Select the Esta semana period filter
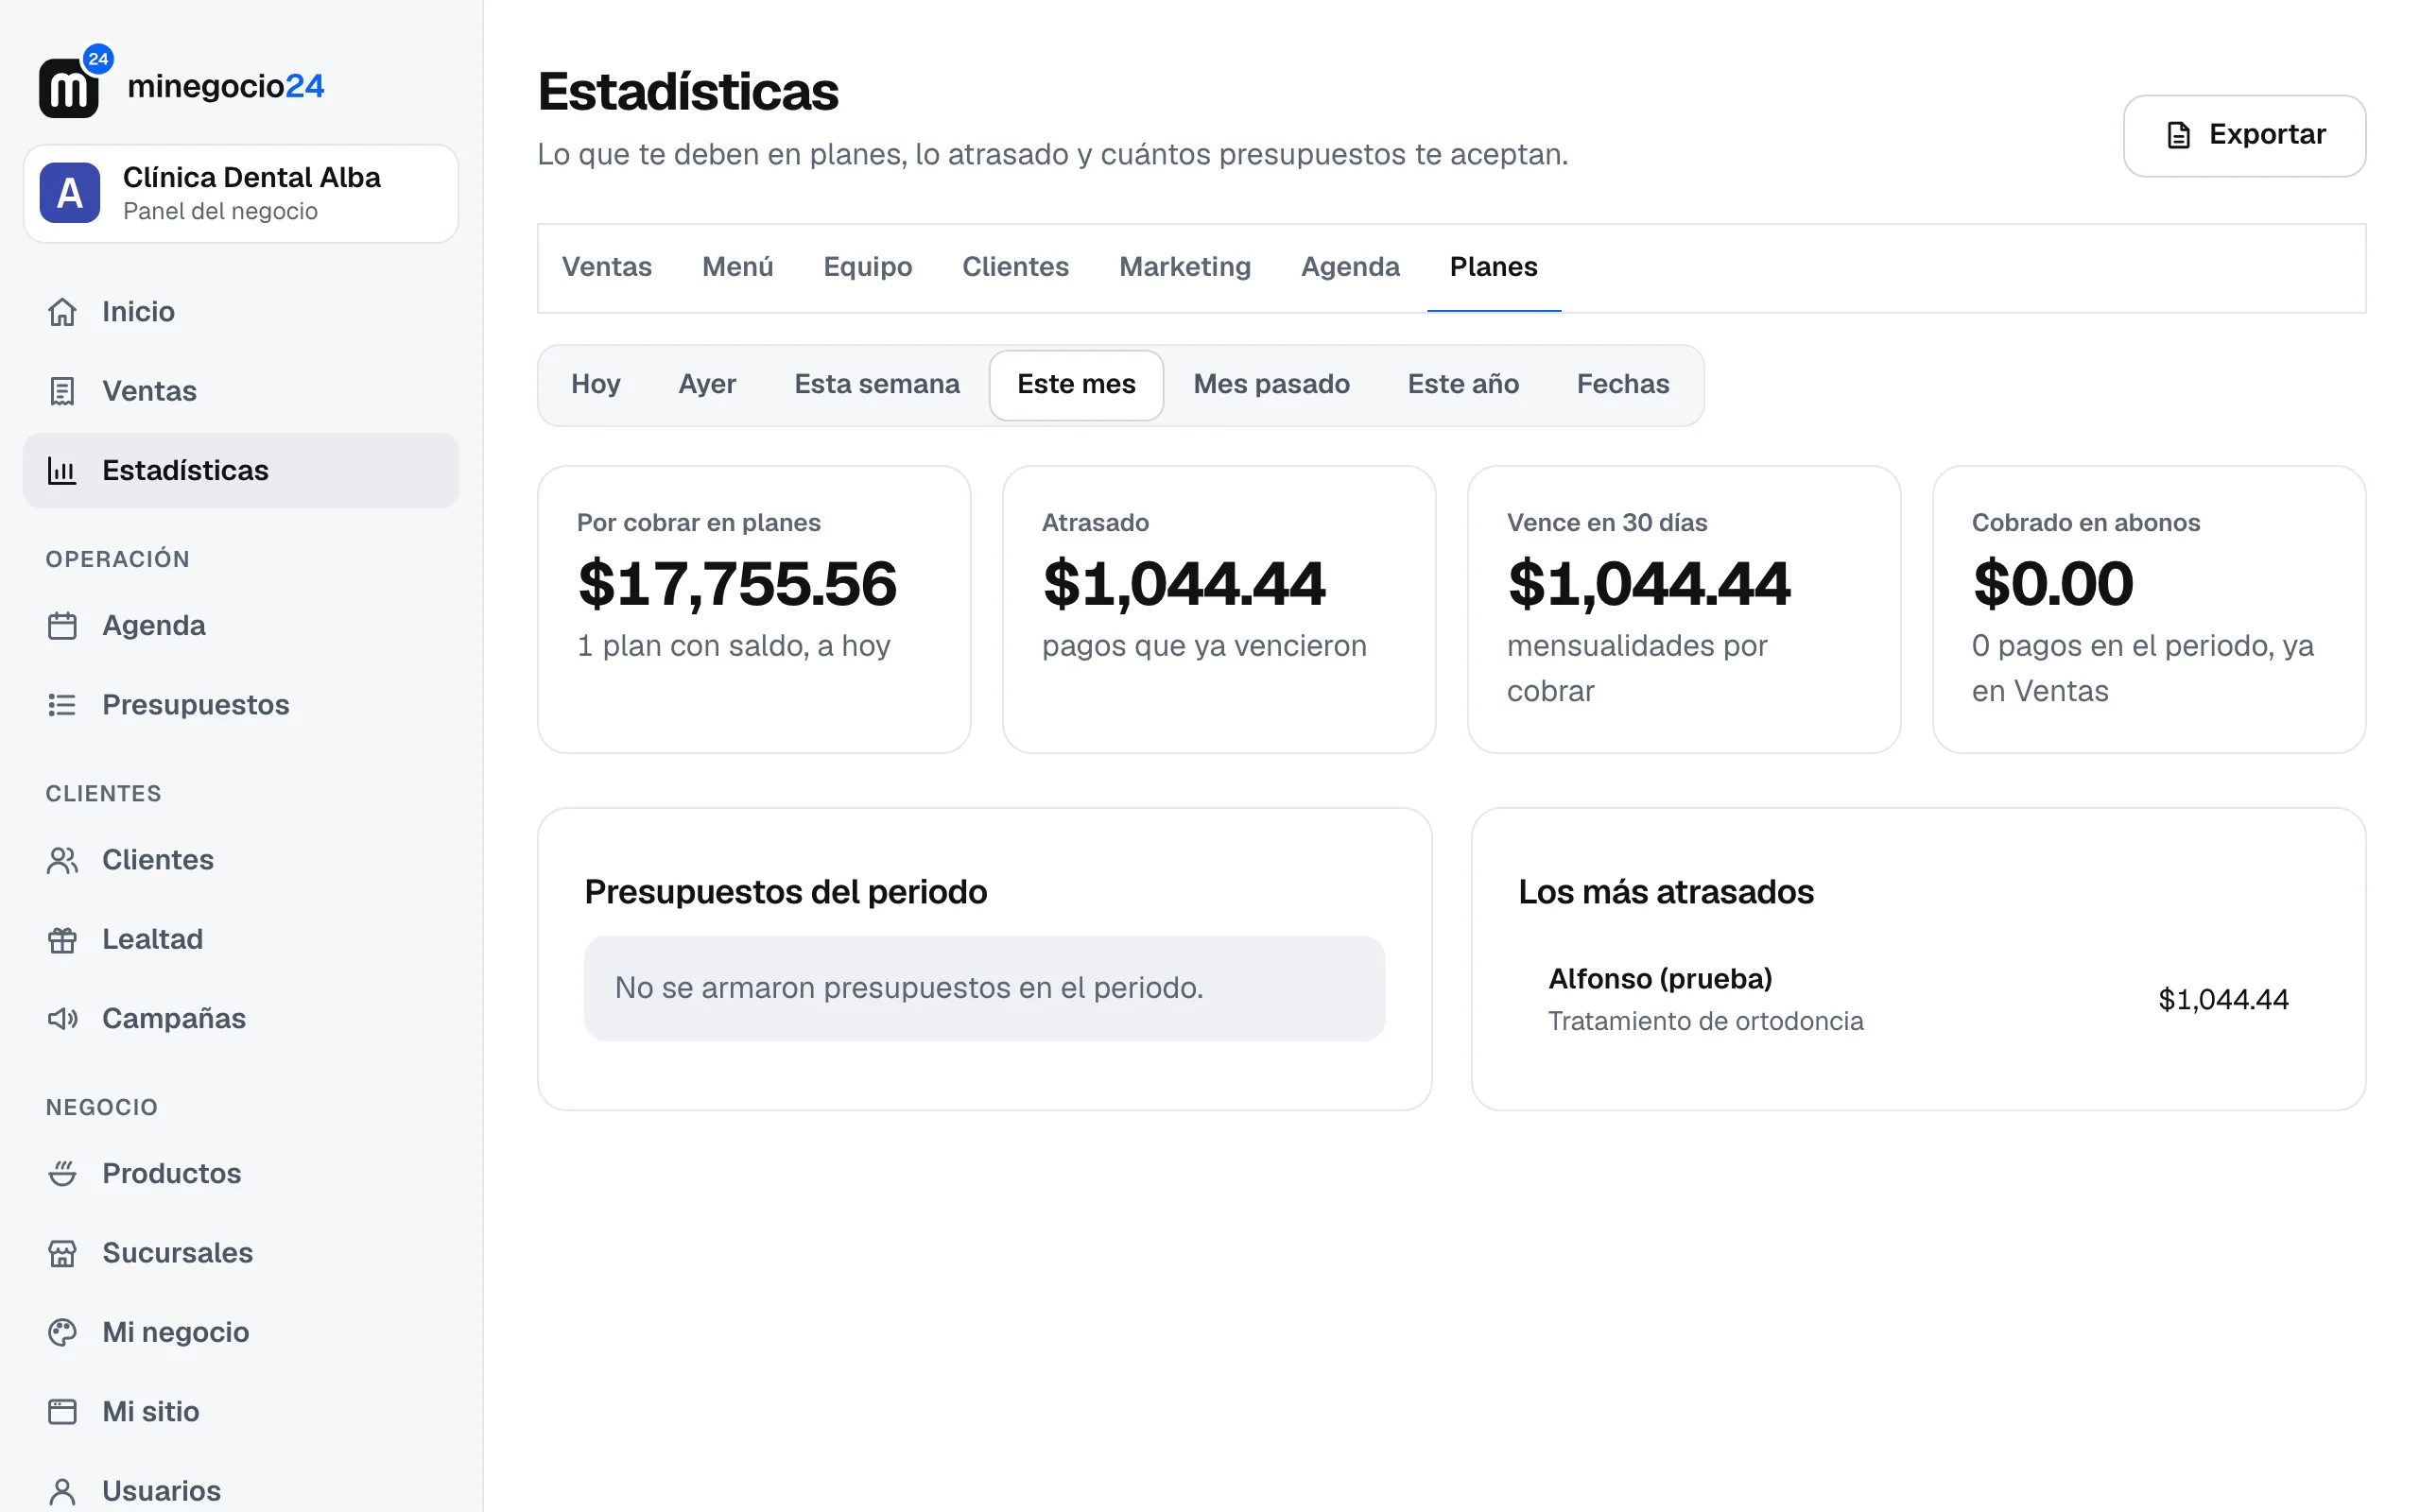2420x1512 pixels. [876, 385]
